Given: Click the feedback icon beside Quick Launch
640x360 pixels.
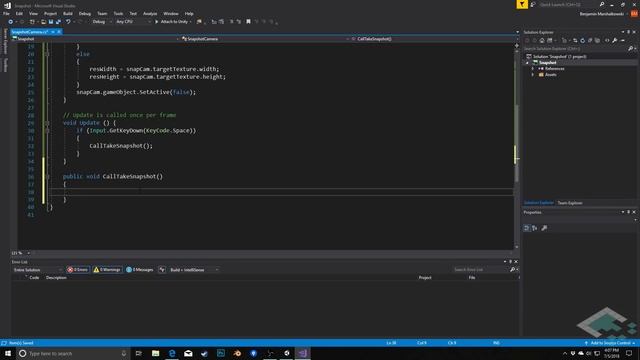Looking at the screenshot, I should pyautogui.click(x=533, y=4).
